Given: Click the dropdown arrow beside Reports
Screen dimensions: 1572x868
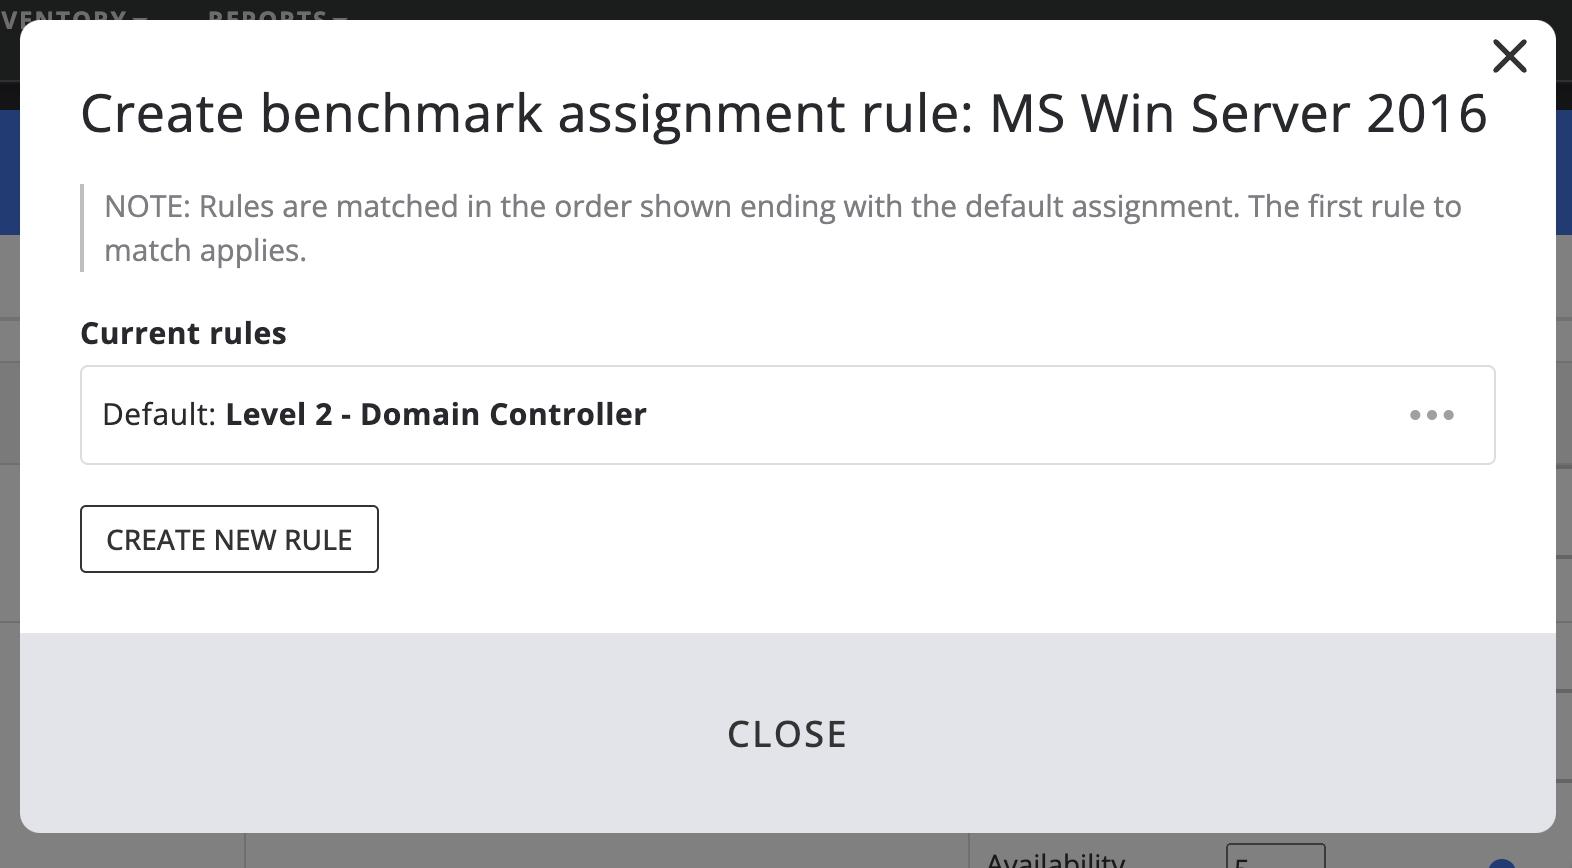Looking at the screenshot, I should 340,17.
